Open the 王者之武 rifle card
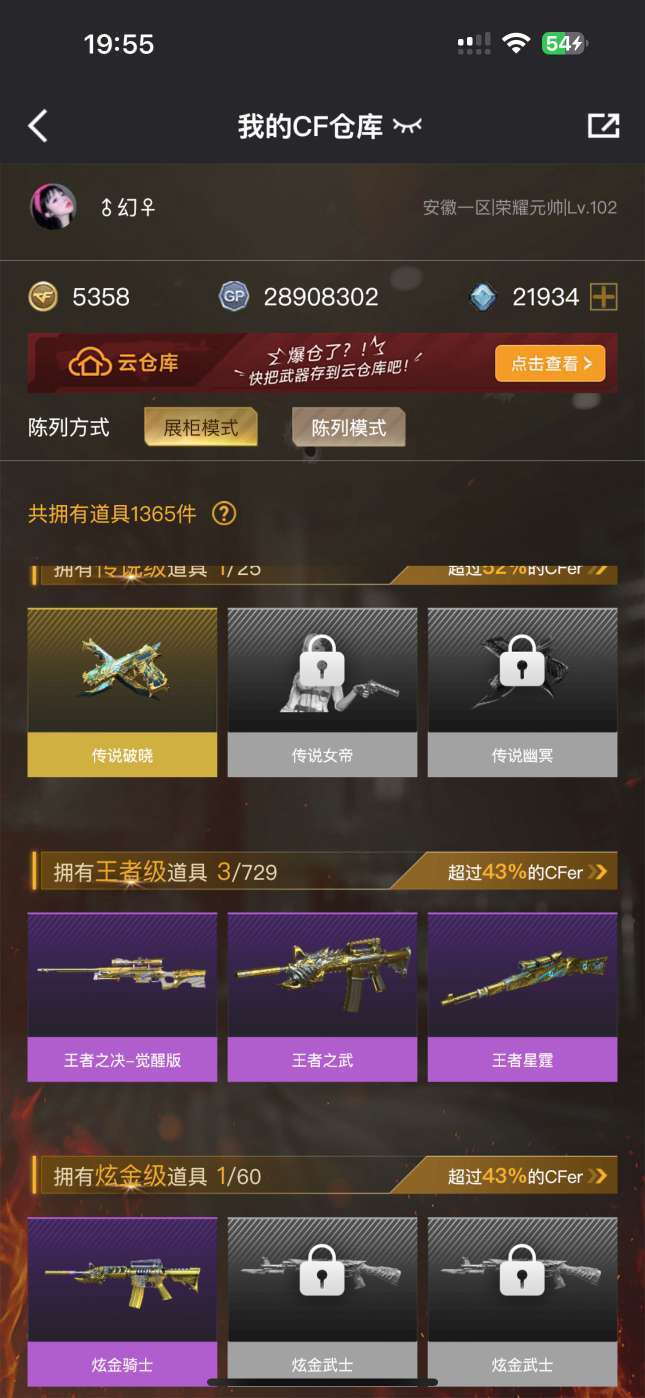 pos(322,997)
